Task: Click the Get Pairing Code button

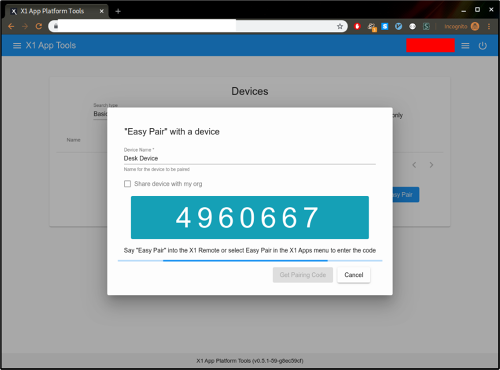Action: coord(303,275)
